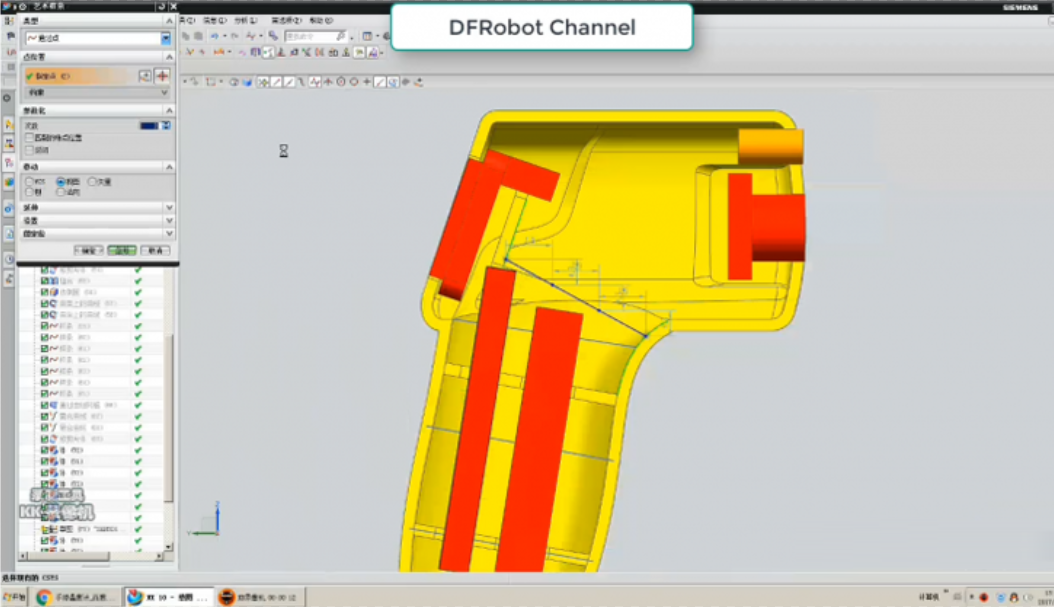Toggle the Mid Point snap icon

point(289,82)
